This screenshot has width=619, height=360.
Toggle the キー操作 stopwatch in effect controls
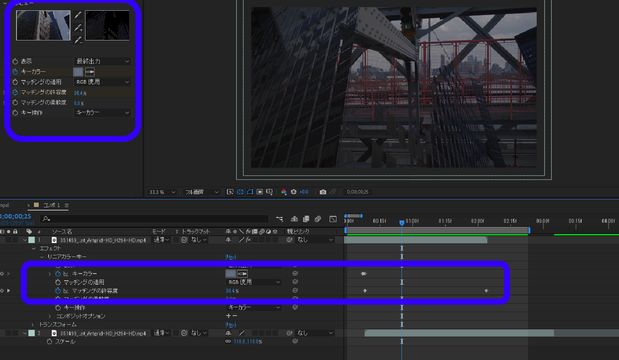[x=15, y=113]
